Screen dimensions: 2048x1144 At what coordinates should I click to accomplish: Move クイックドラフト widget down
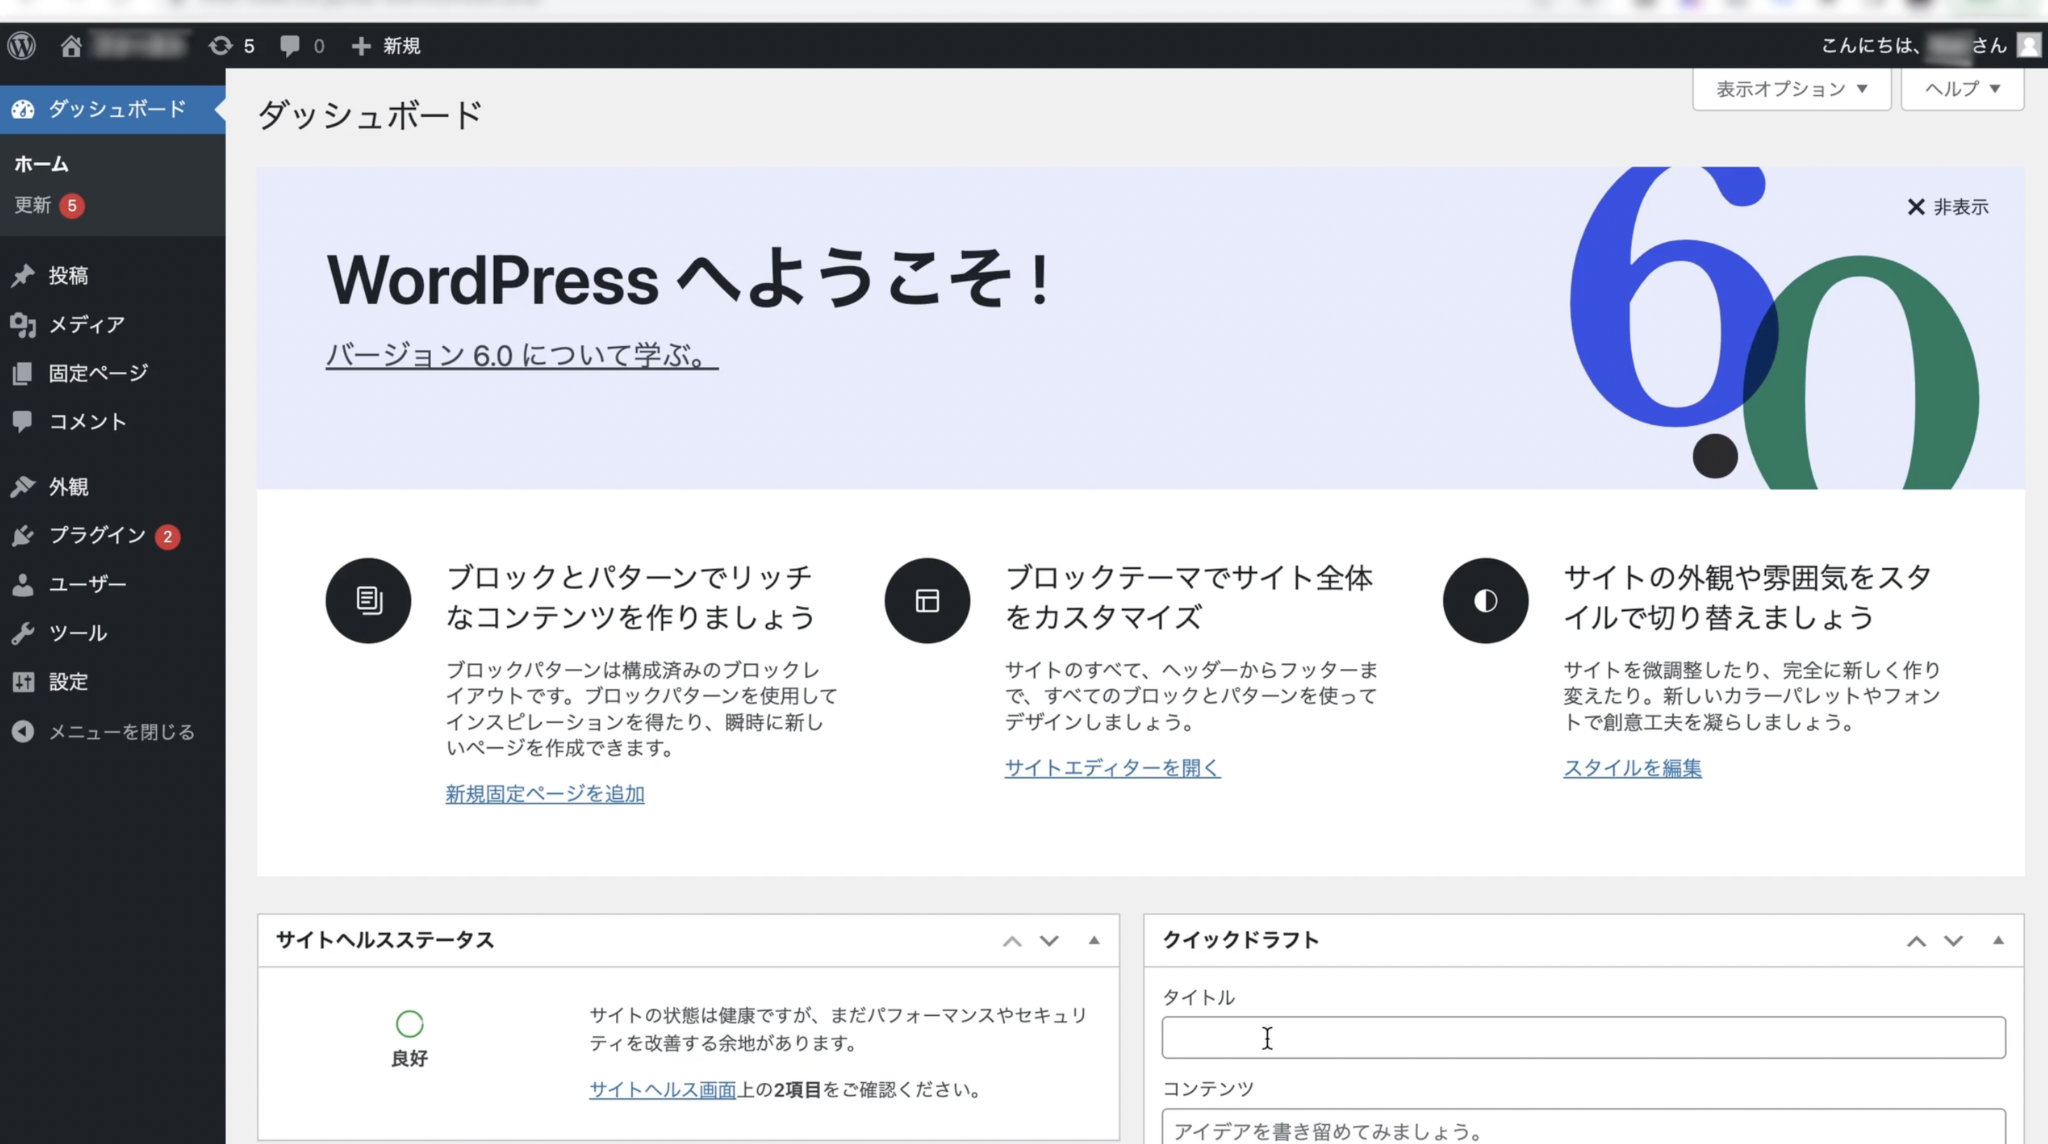1953,941
